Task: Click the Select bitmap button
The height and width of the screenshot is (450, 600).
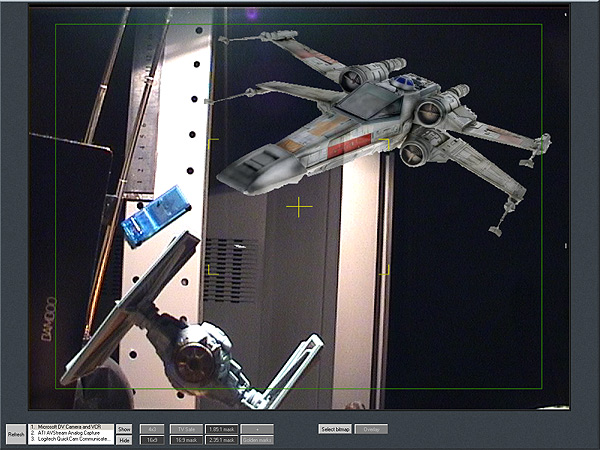Action: pyautogui.click(x=335, y=429)
